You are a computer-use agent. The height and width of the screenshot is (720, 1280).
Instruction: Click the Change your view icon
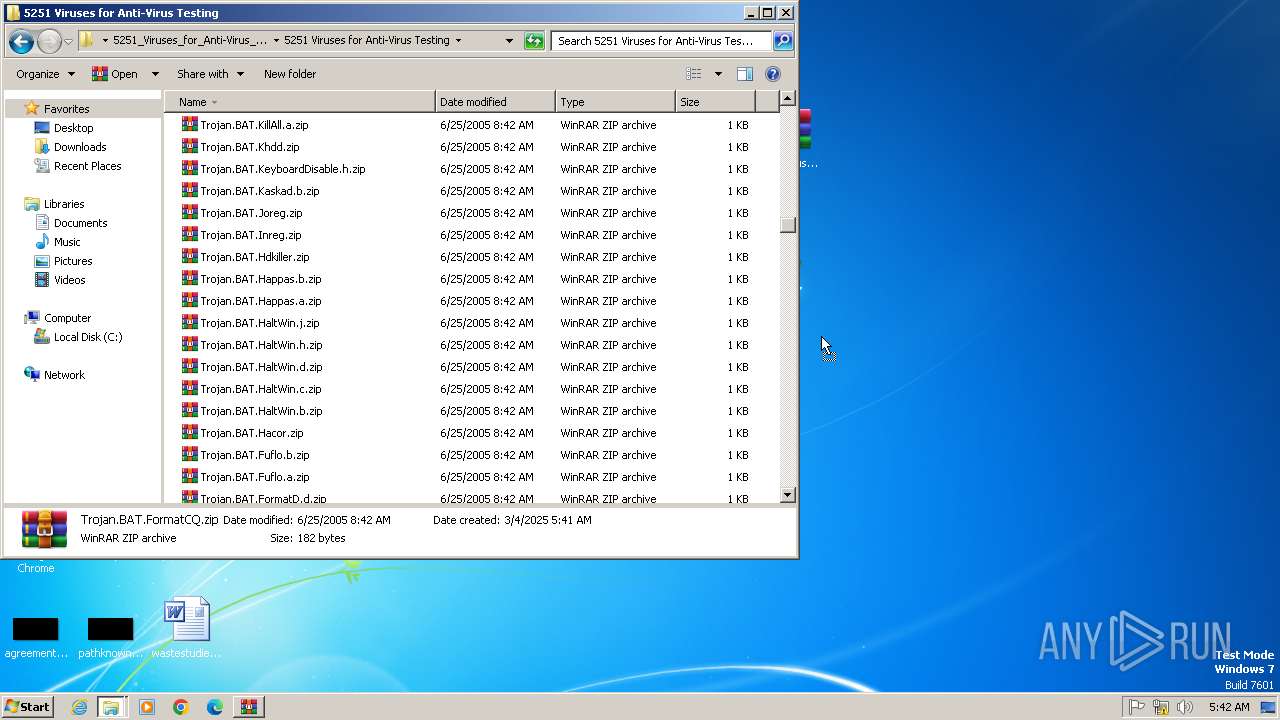pos(694,74)
